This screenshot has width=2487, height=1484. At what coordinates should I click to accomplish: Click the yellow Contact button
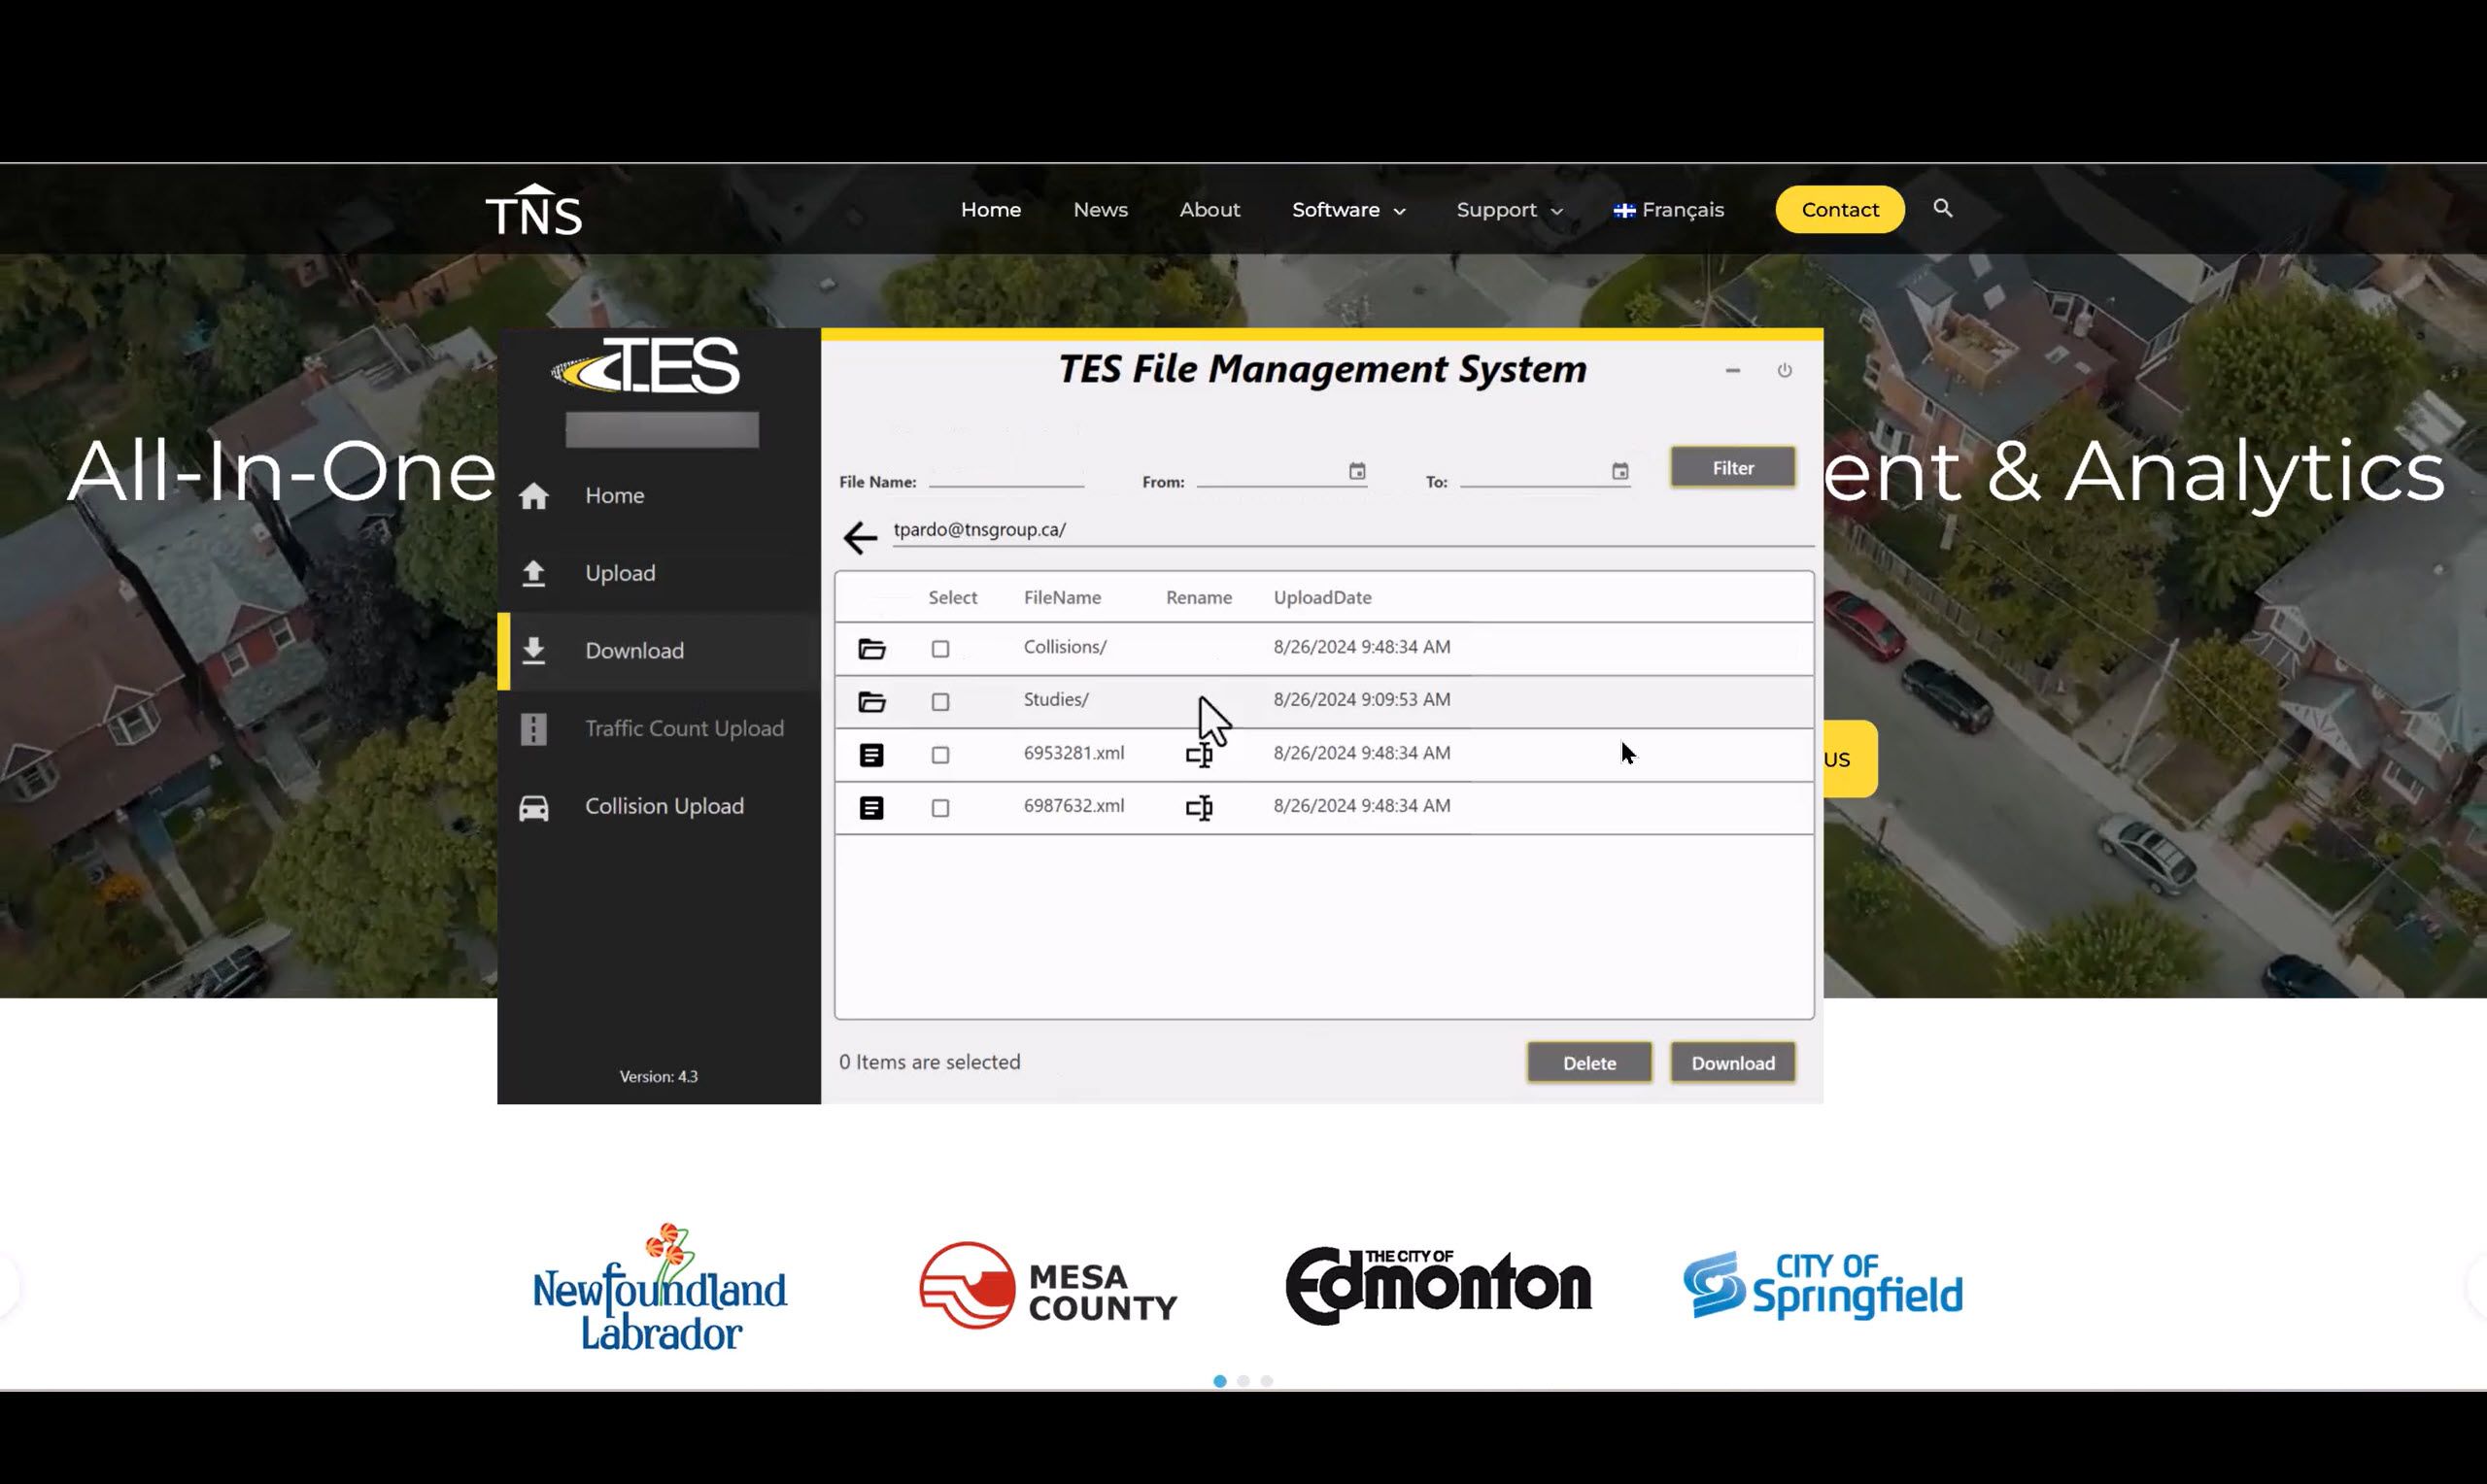point(1839,210)
